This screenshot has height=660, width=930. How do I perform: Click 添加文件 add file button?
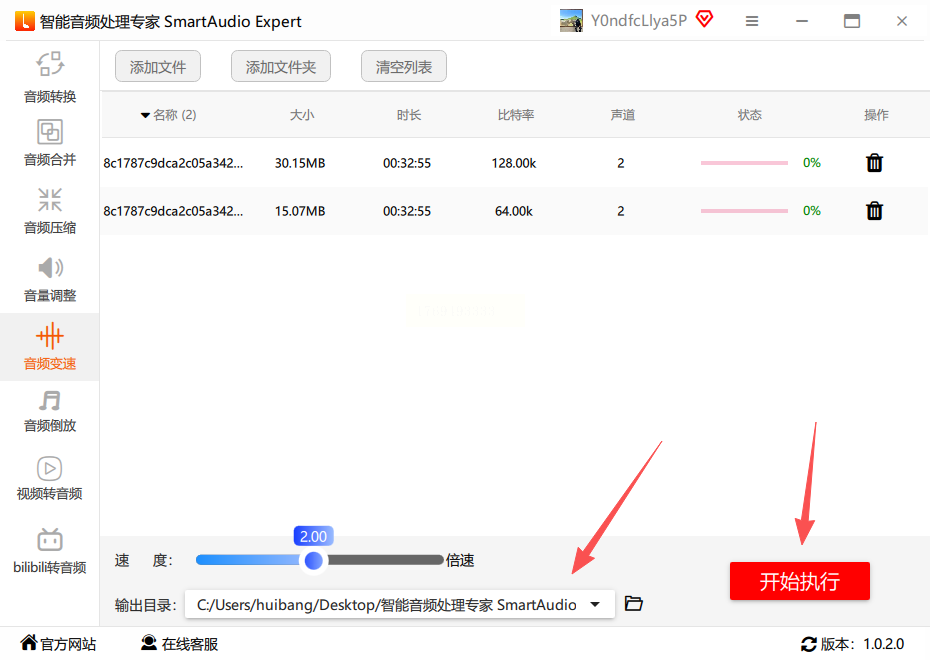click(x=158, y=66)
